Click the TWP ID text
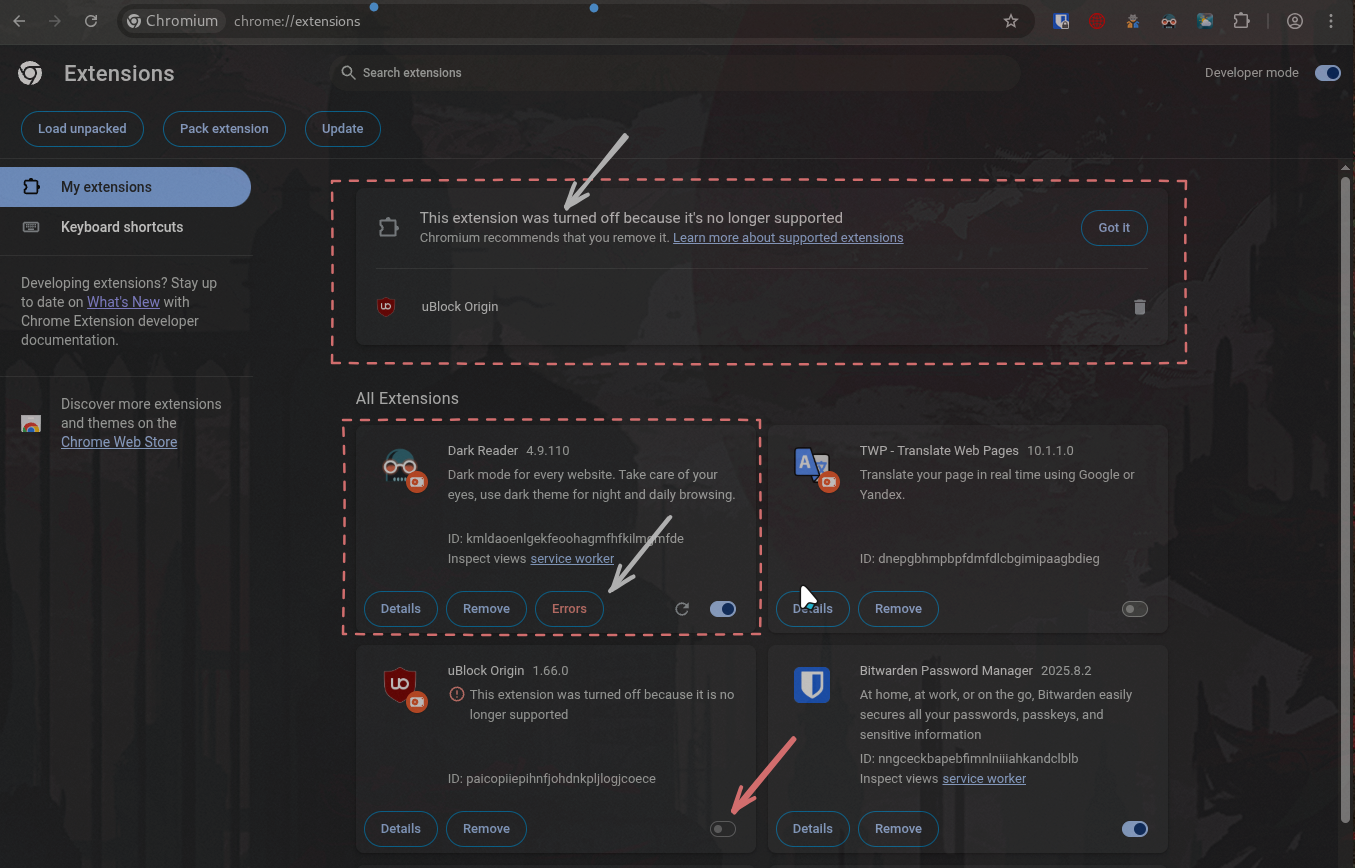1355x868 pixels. pos(980,559)
